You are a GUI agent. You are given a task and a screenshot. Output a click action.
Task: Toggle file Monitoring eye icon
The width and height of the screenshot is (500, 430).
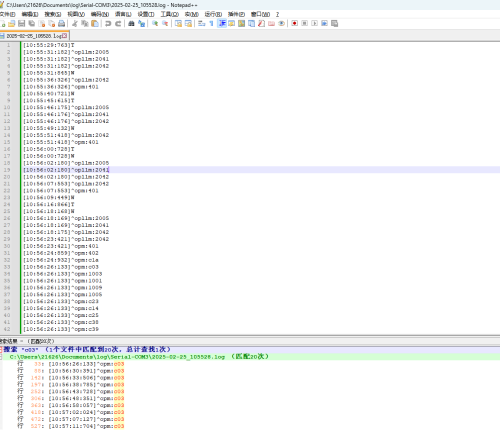click(281, 23)
